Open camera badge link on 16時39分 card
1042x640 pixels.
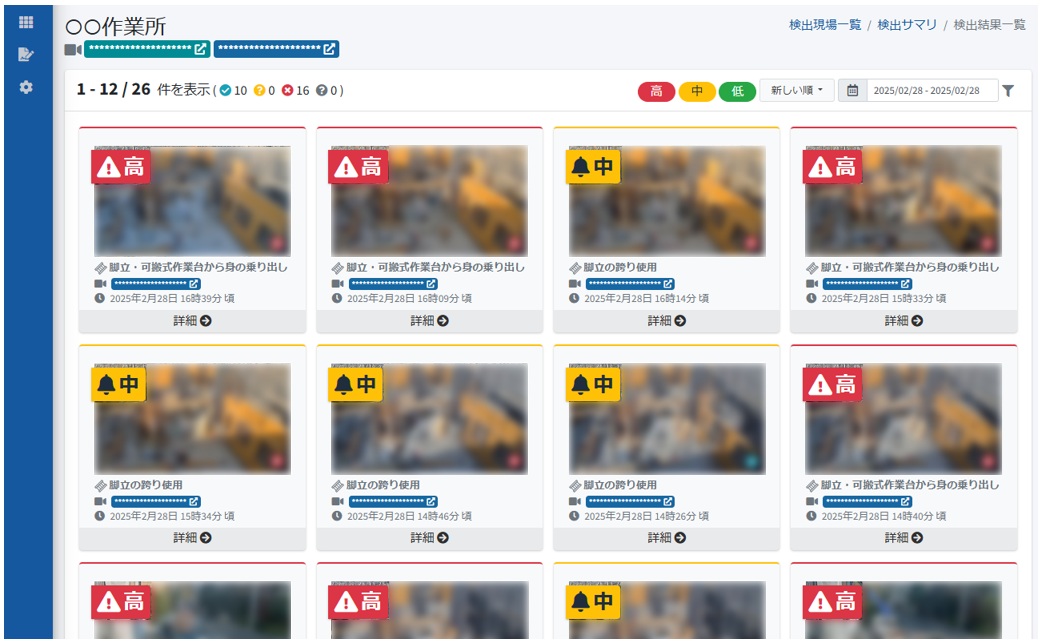[x=156, y=284]
